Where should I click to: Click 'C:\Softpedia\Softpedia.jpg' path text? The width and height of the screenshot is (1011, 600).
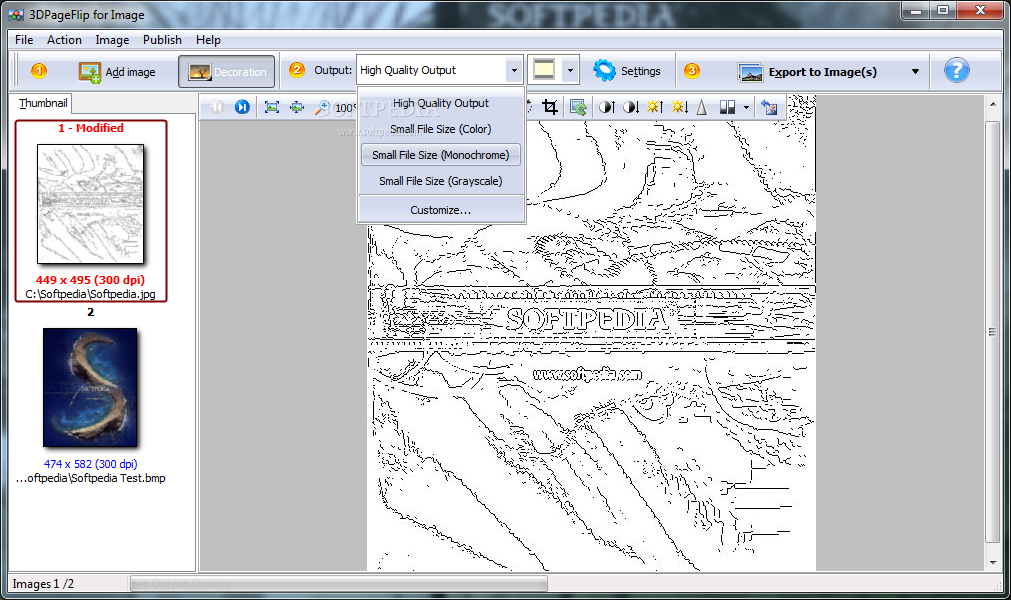[90, 294]
